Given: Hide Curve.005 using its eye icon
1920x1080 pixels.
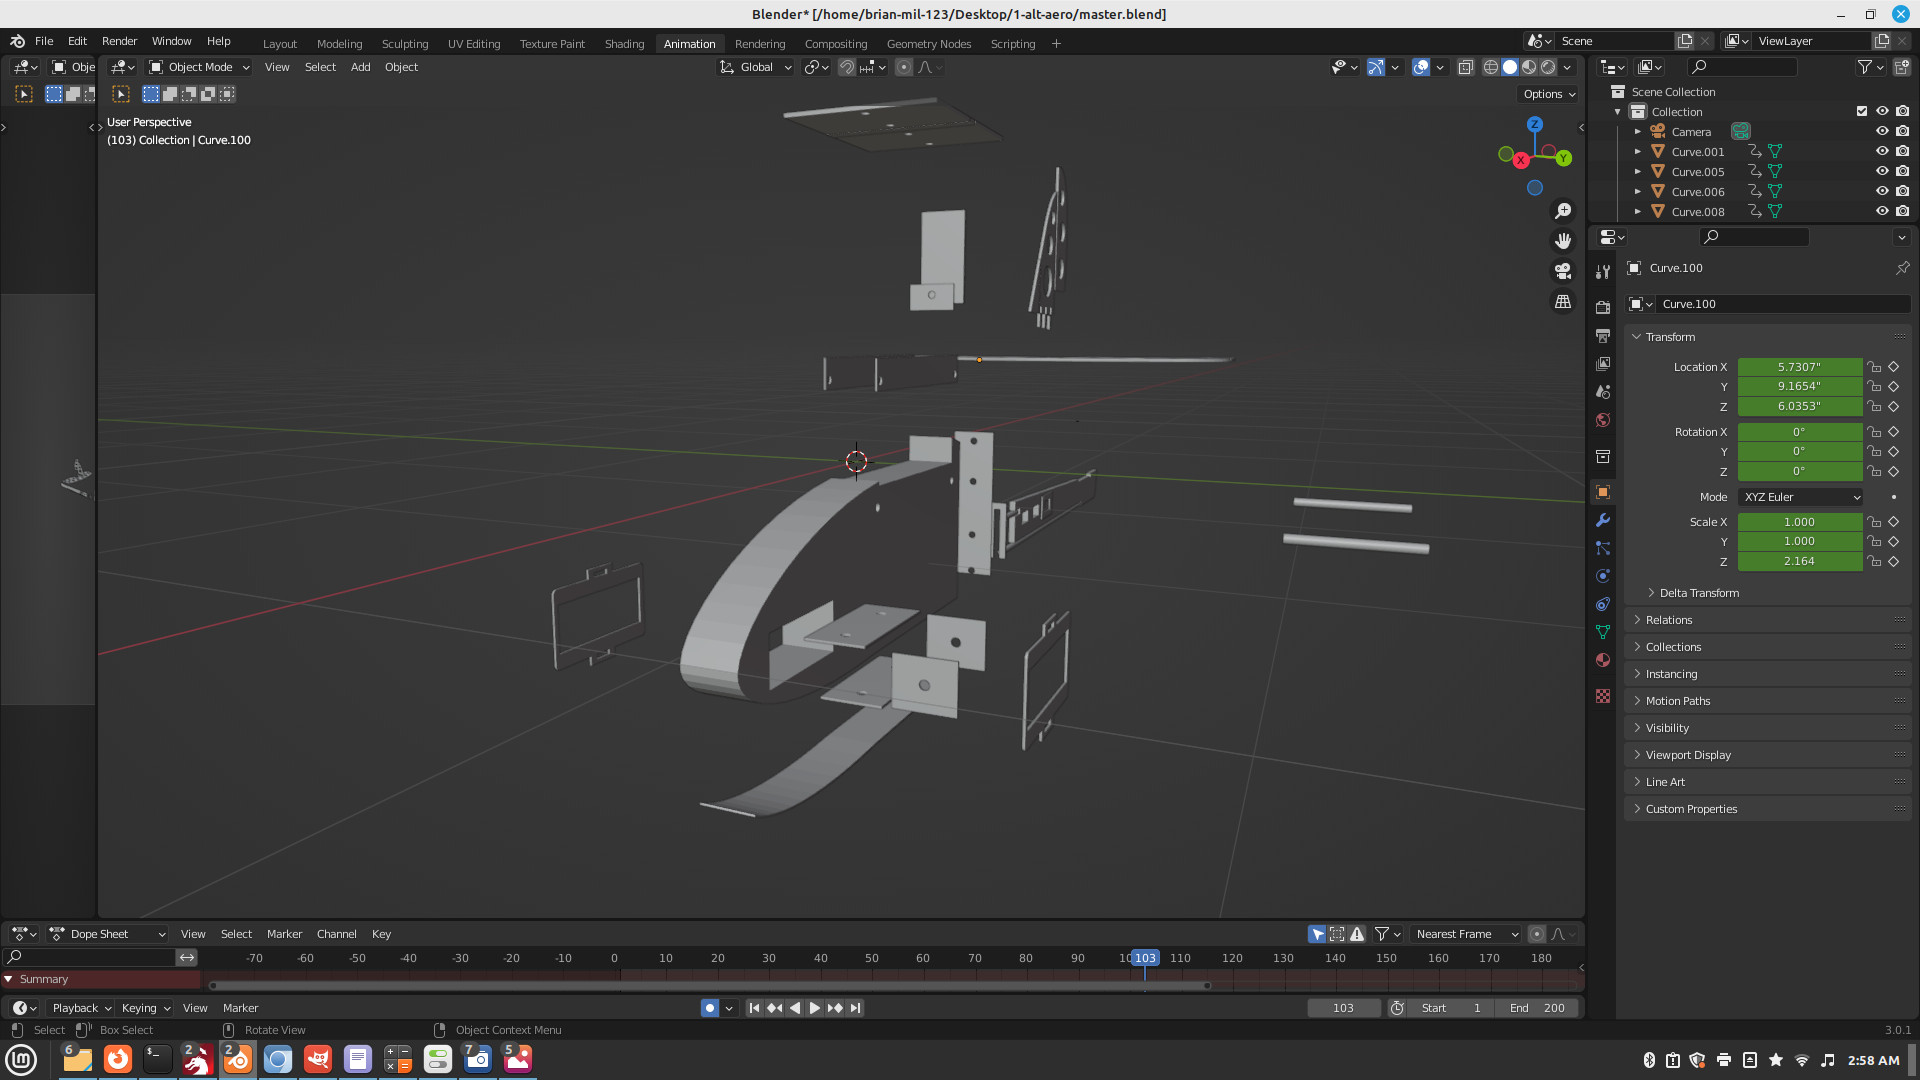Looking at the screenshot, I should pyautogui.click(x=1882, y=171).
